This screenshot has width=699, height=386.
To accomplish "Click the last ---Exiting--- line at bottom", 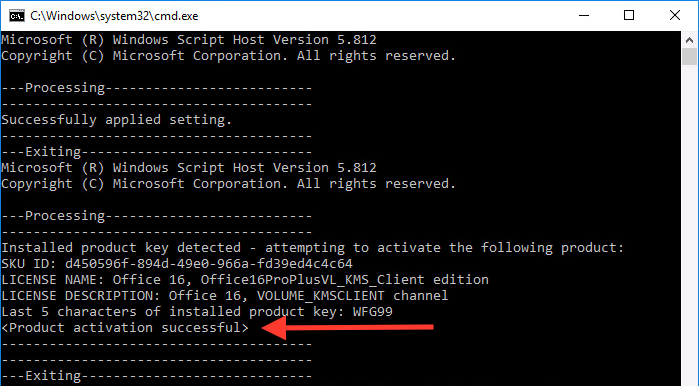I will 156,376.
